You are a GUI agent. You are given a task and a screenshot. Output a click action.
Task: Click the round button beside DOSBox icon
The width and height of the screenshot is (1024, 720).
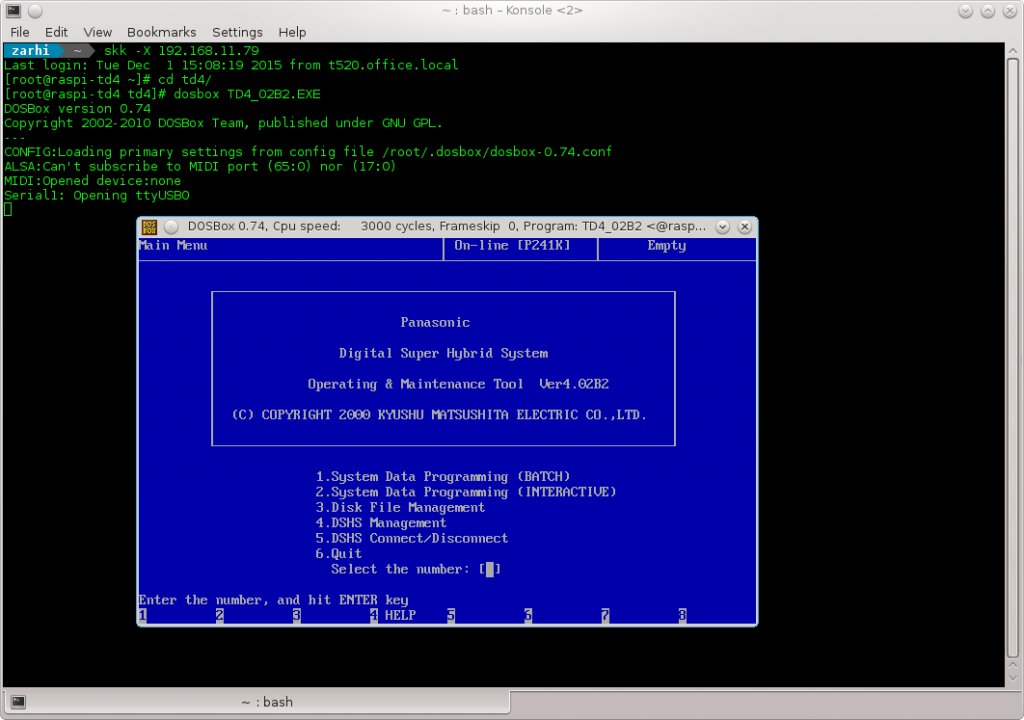(x=171, y=226)
